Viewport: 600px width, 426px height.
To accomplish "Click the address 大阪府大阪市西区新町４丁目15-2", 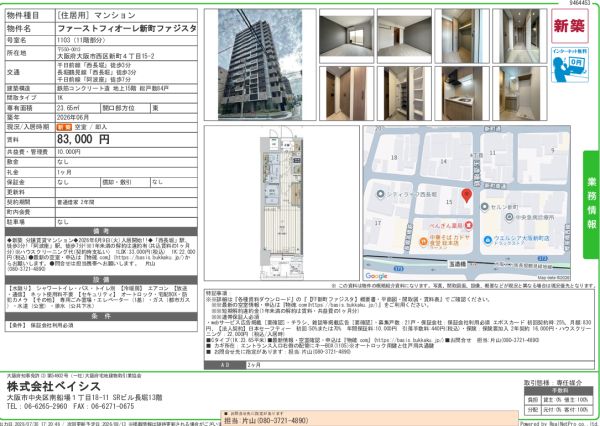I will click(106, 56).
